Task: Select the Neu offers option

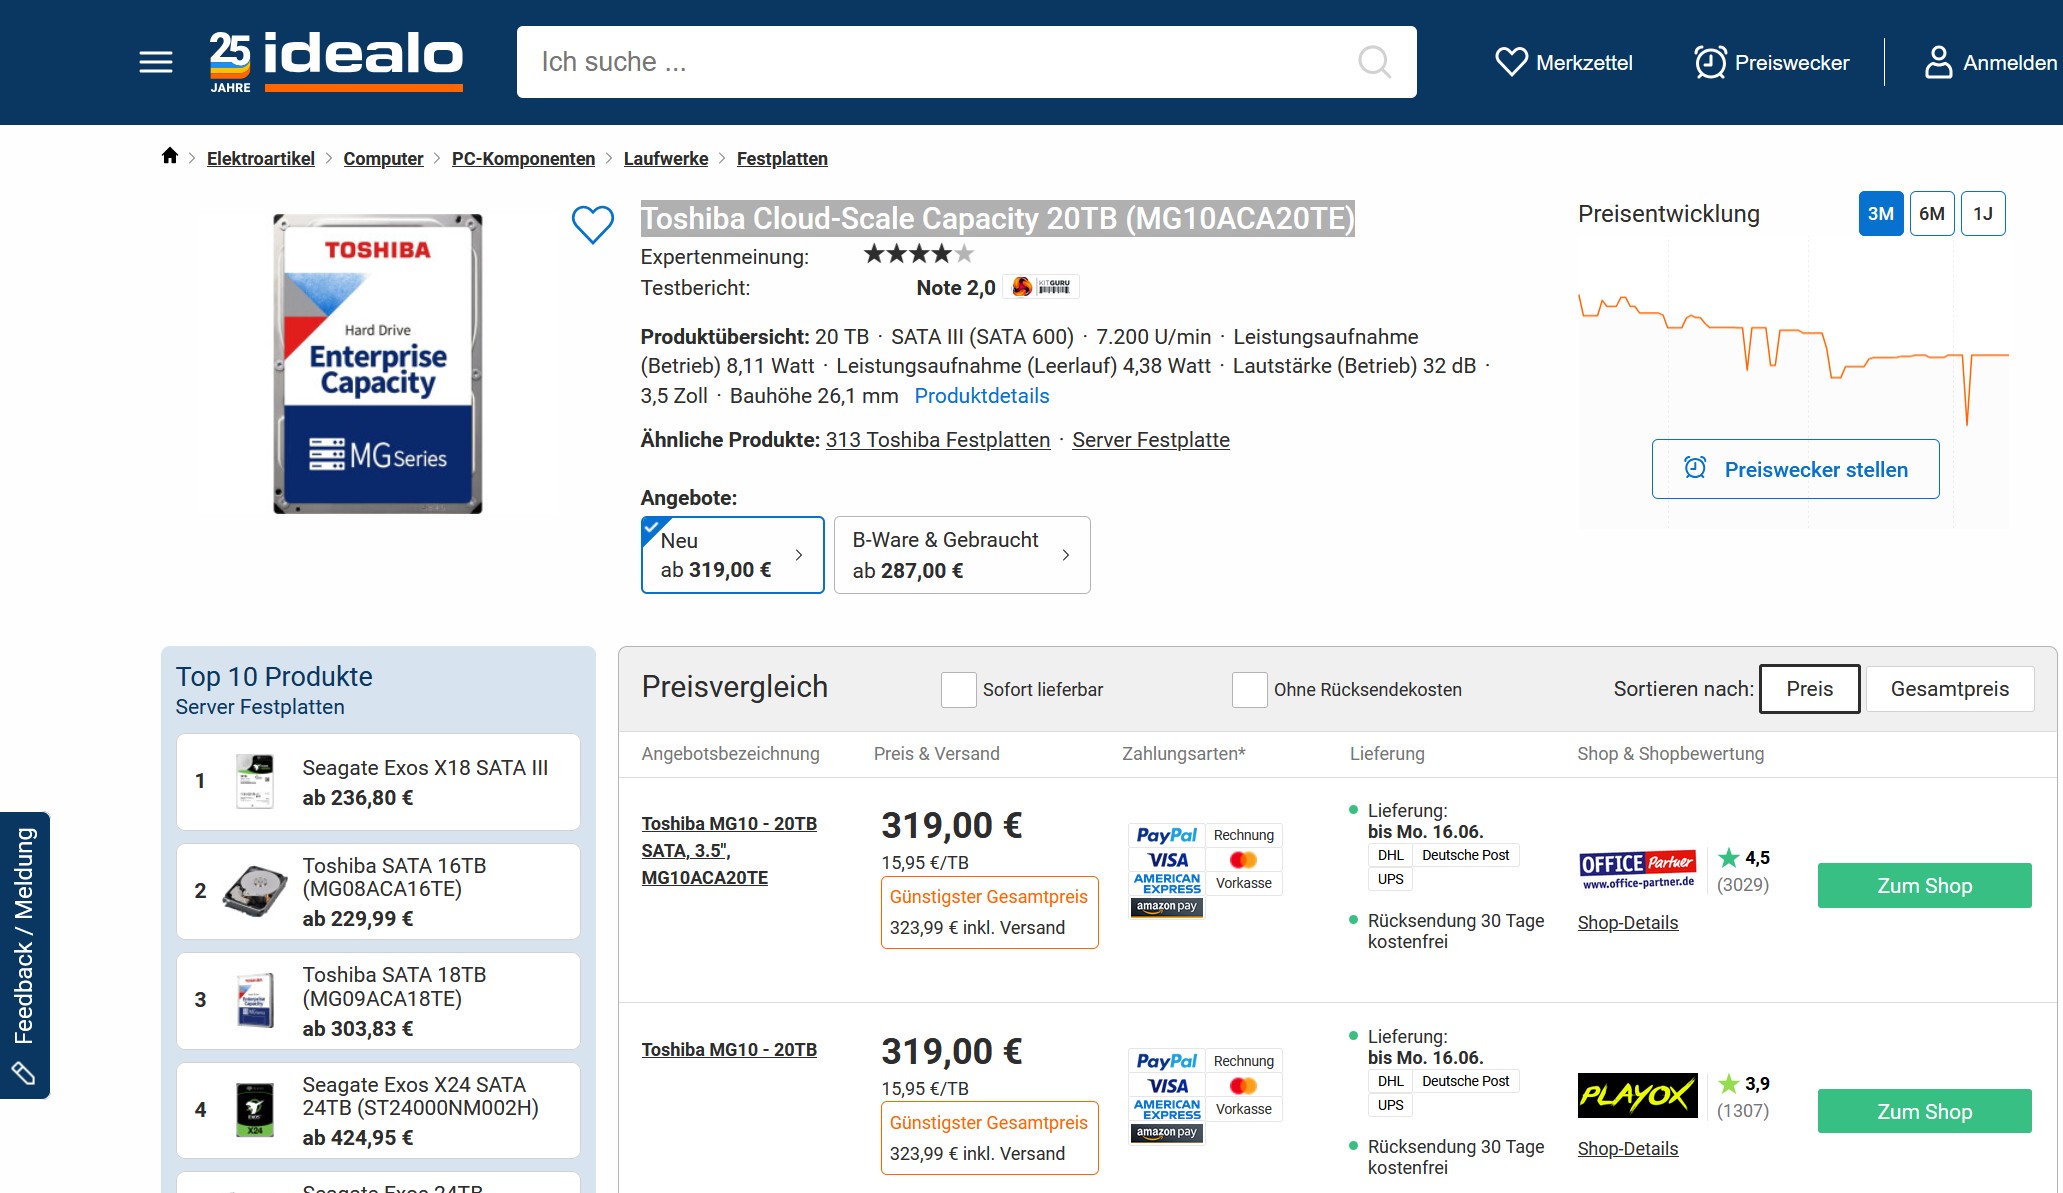Action: pyautogui.click(x=732, y=555)
